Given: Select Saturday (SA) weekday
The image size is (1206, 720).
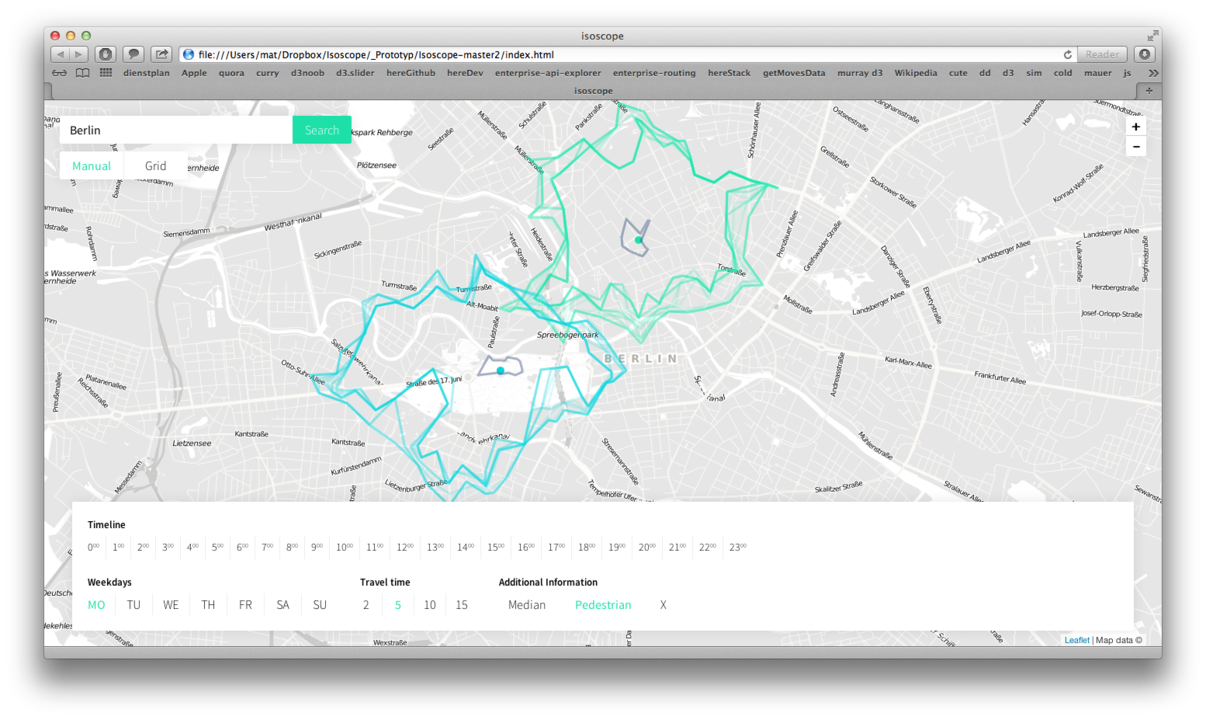Looking at the screenshot, I should point(283,605).
